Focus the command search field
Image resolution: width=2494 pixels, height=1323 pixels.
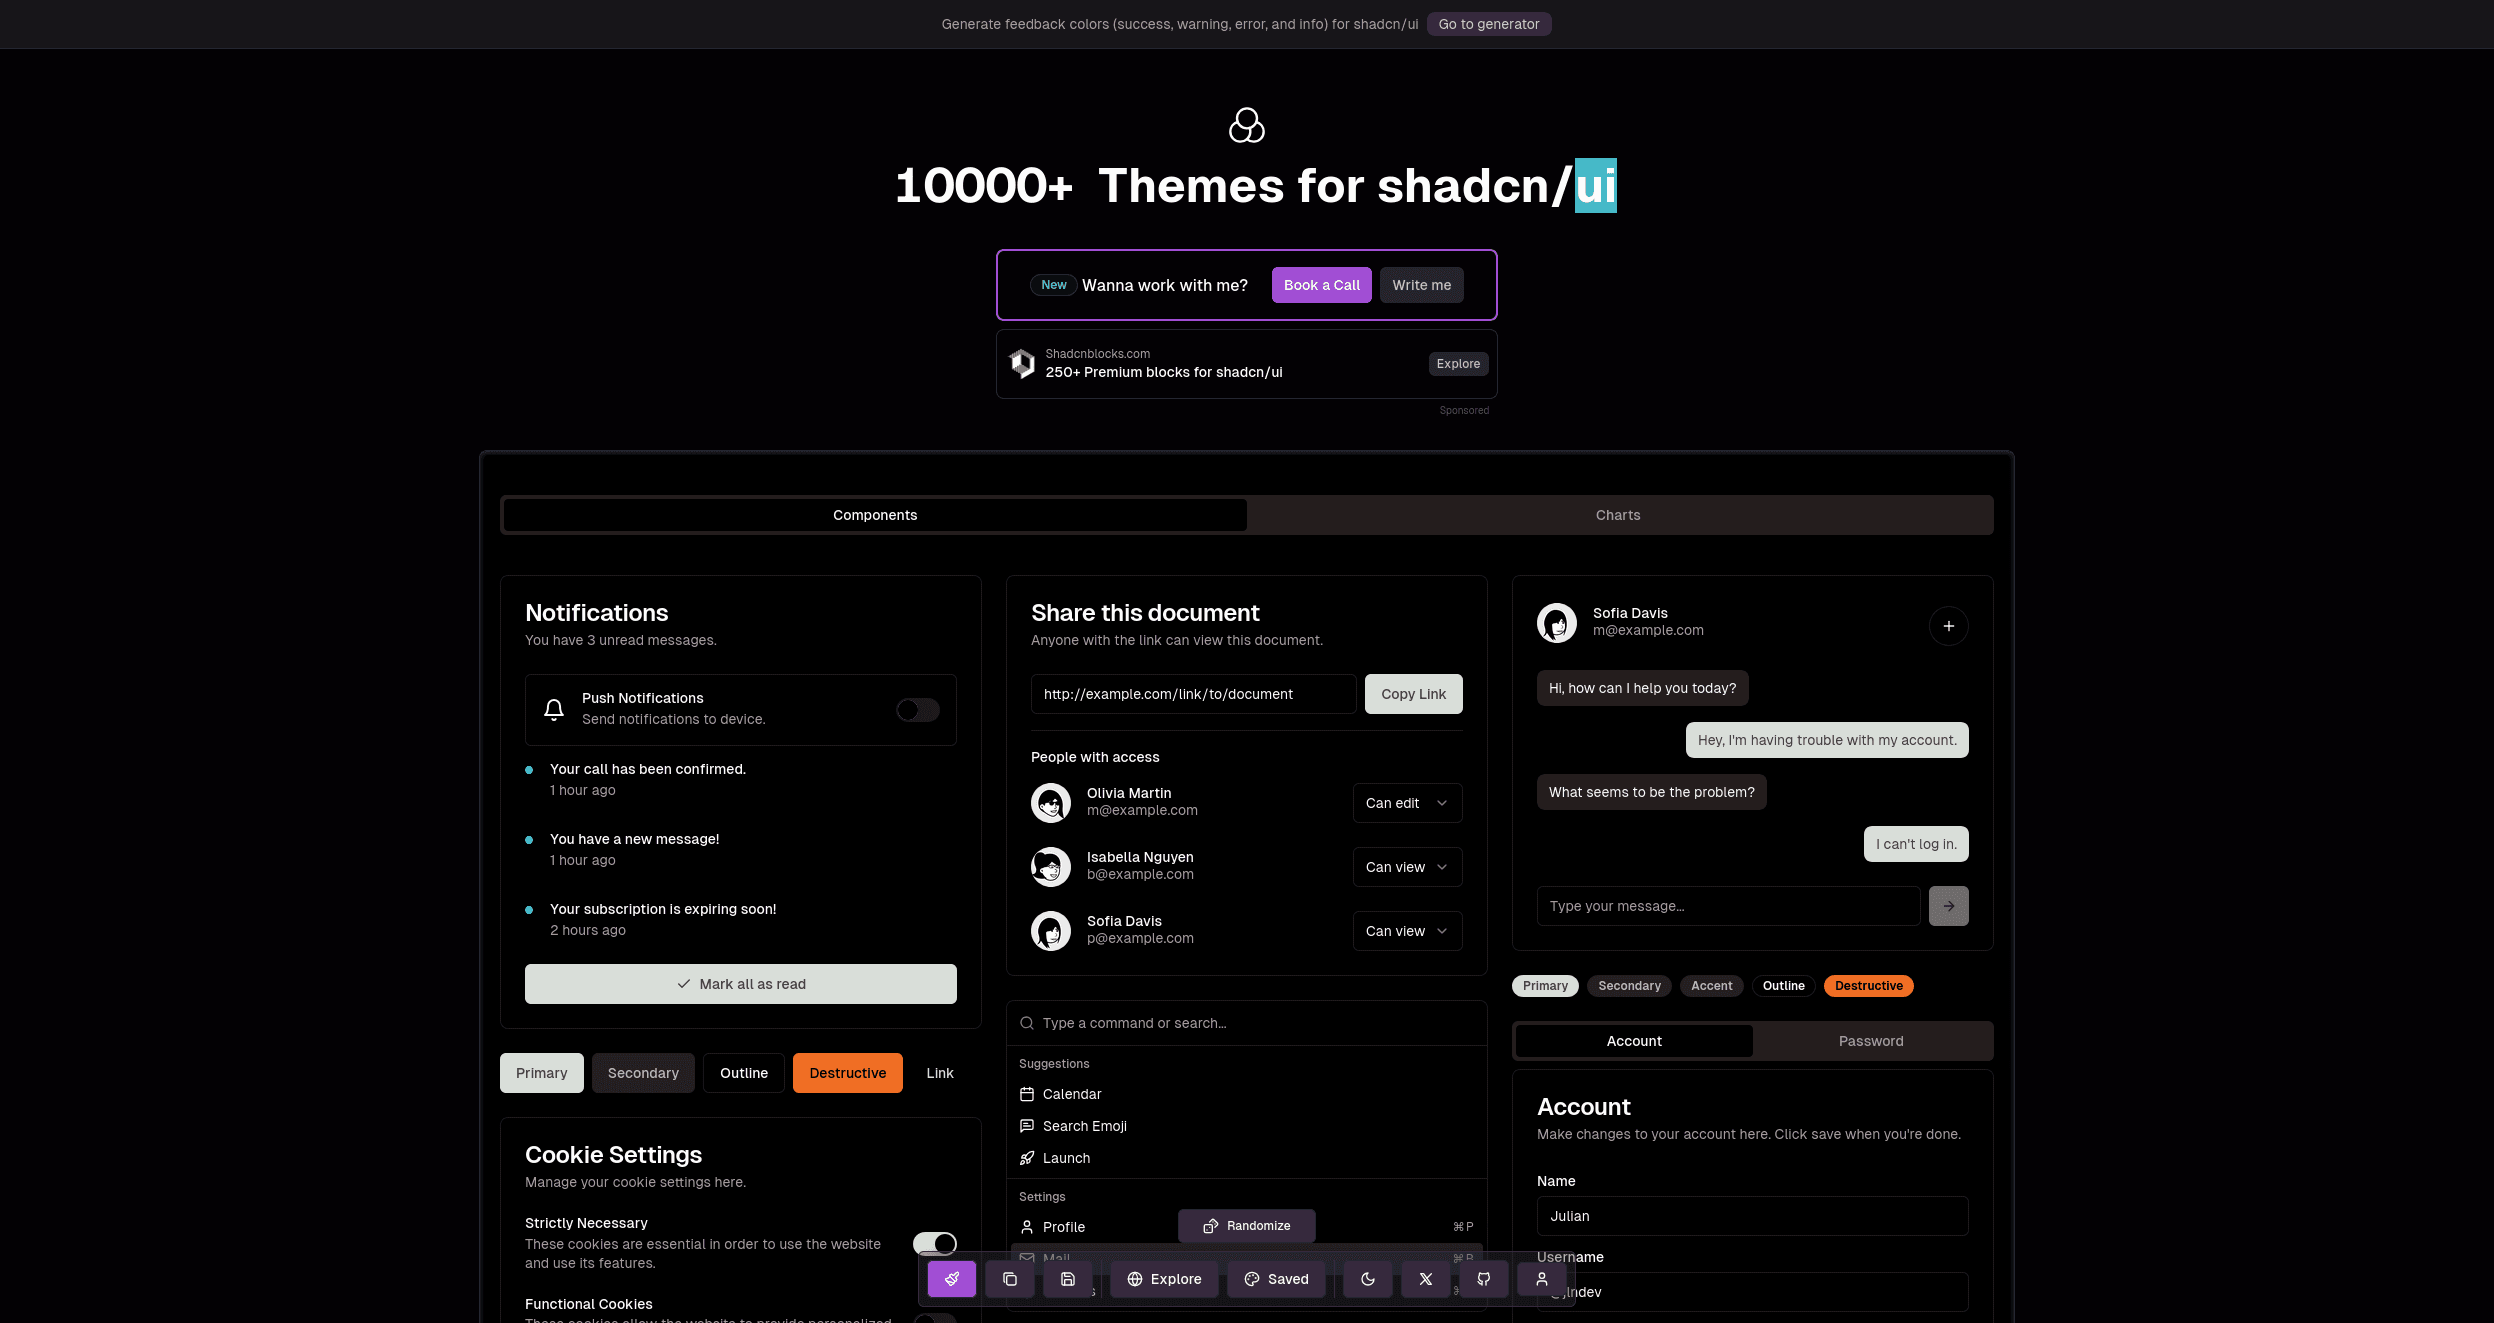[1246, 1023]
